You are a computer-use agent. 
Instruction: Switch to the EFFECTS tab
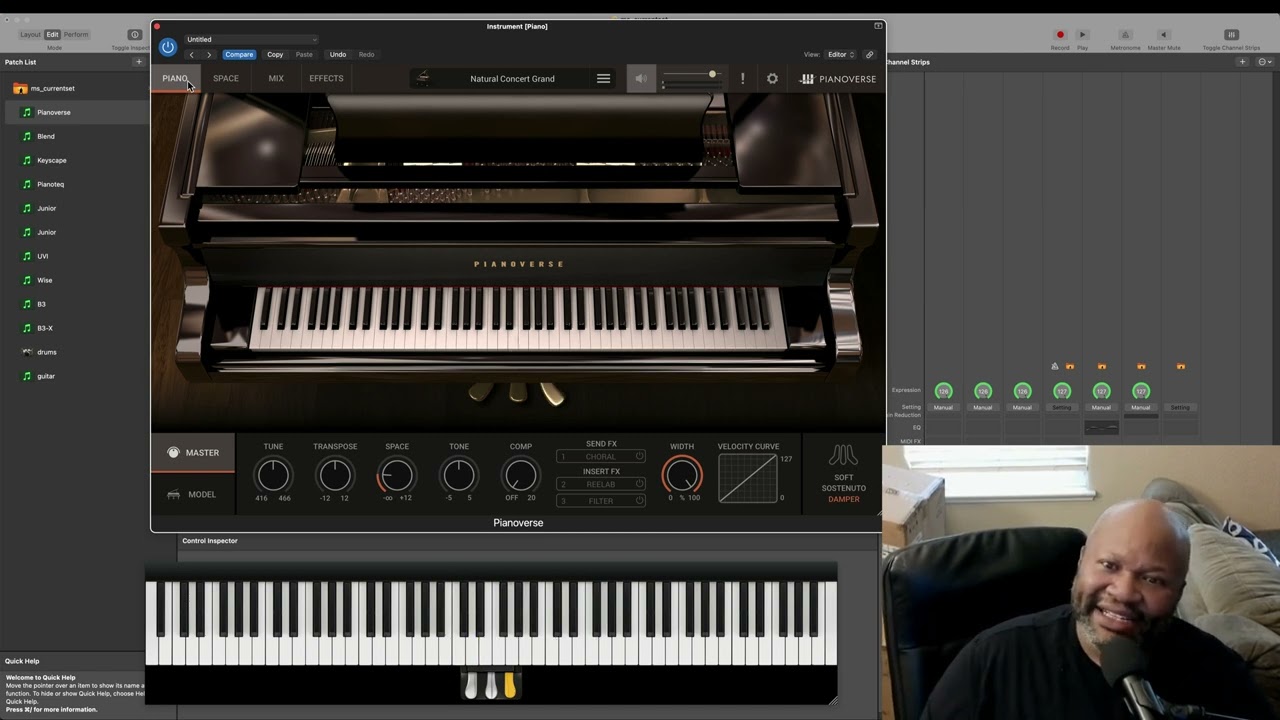326,78
